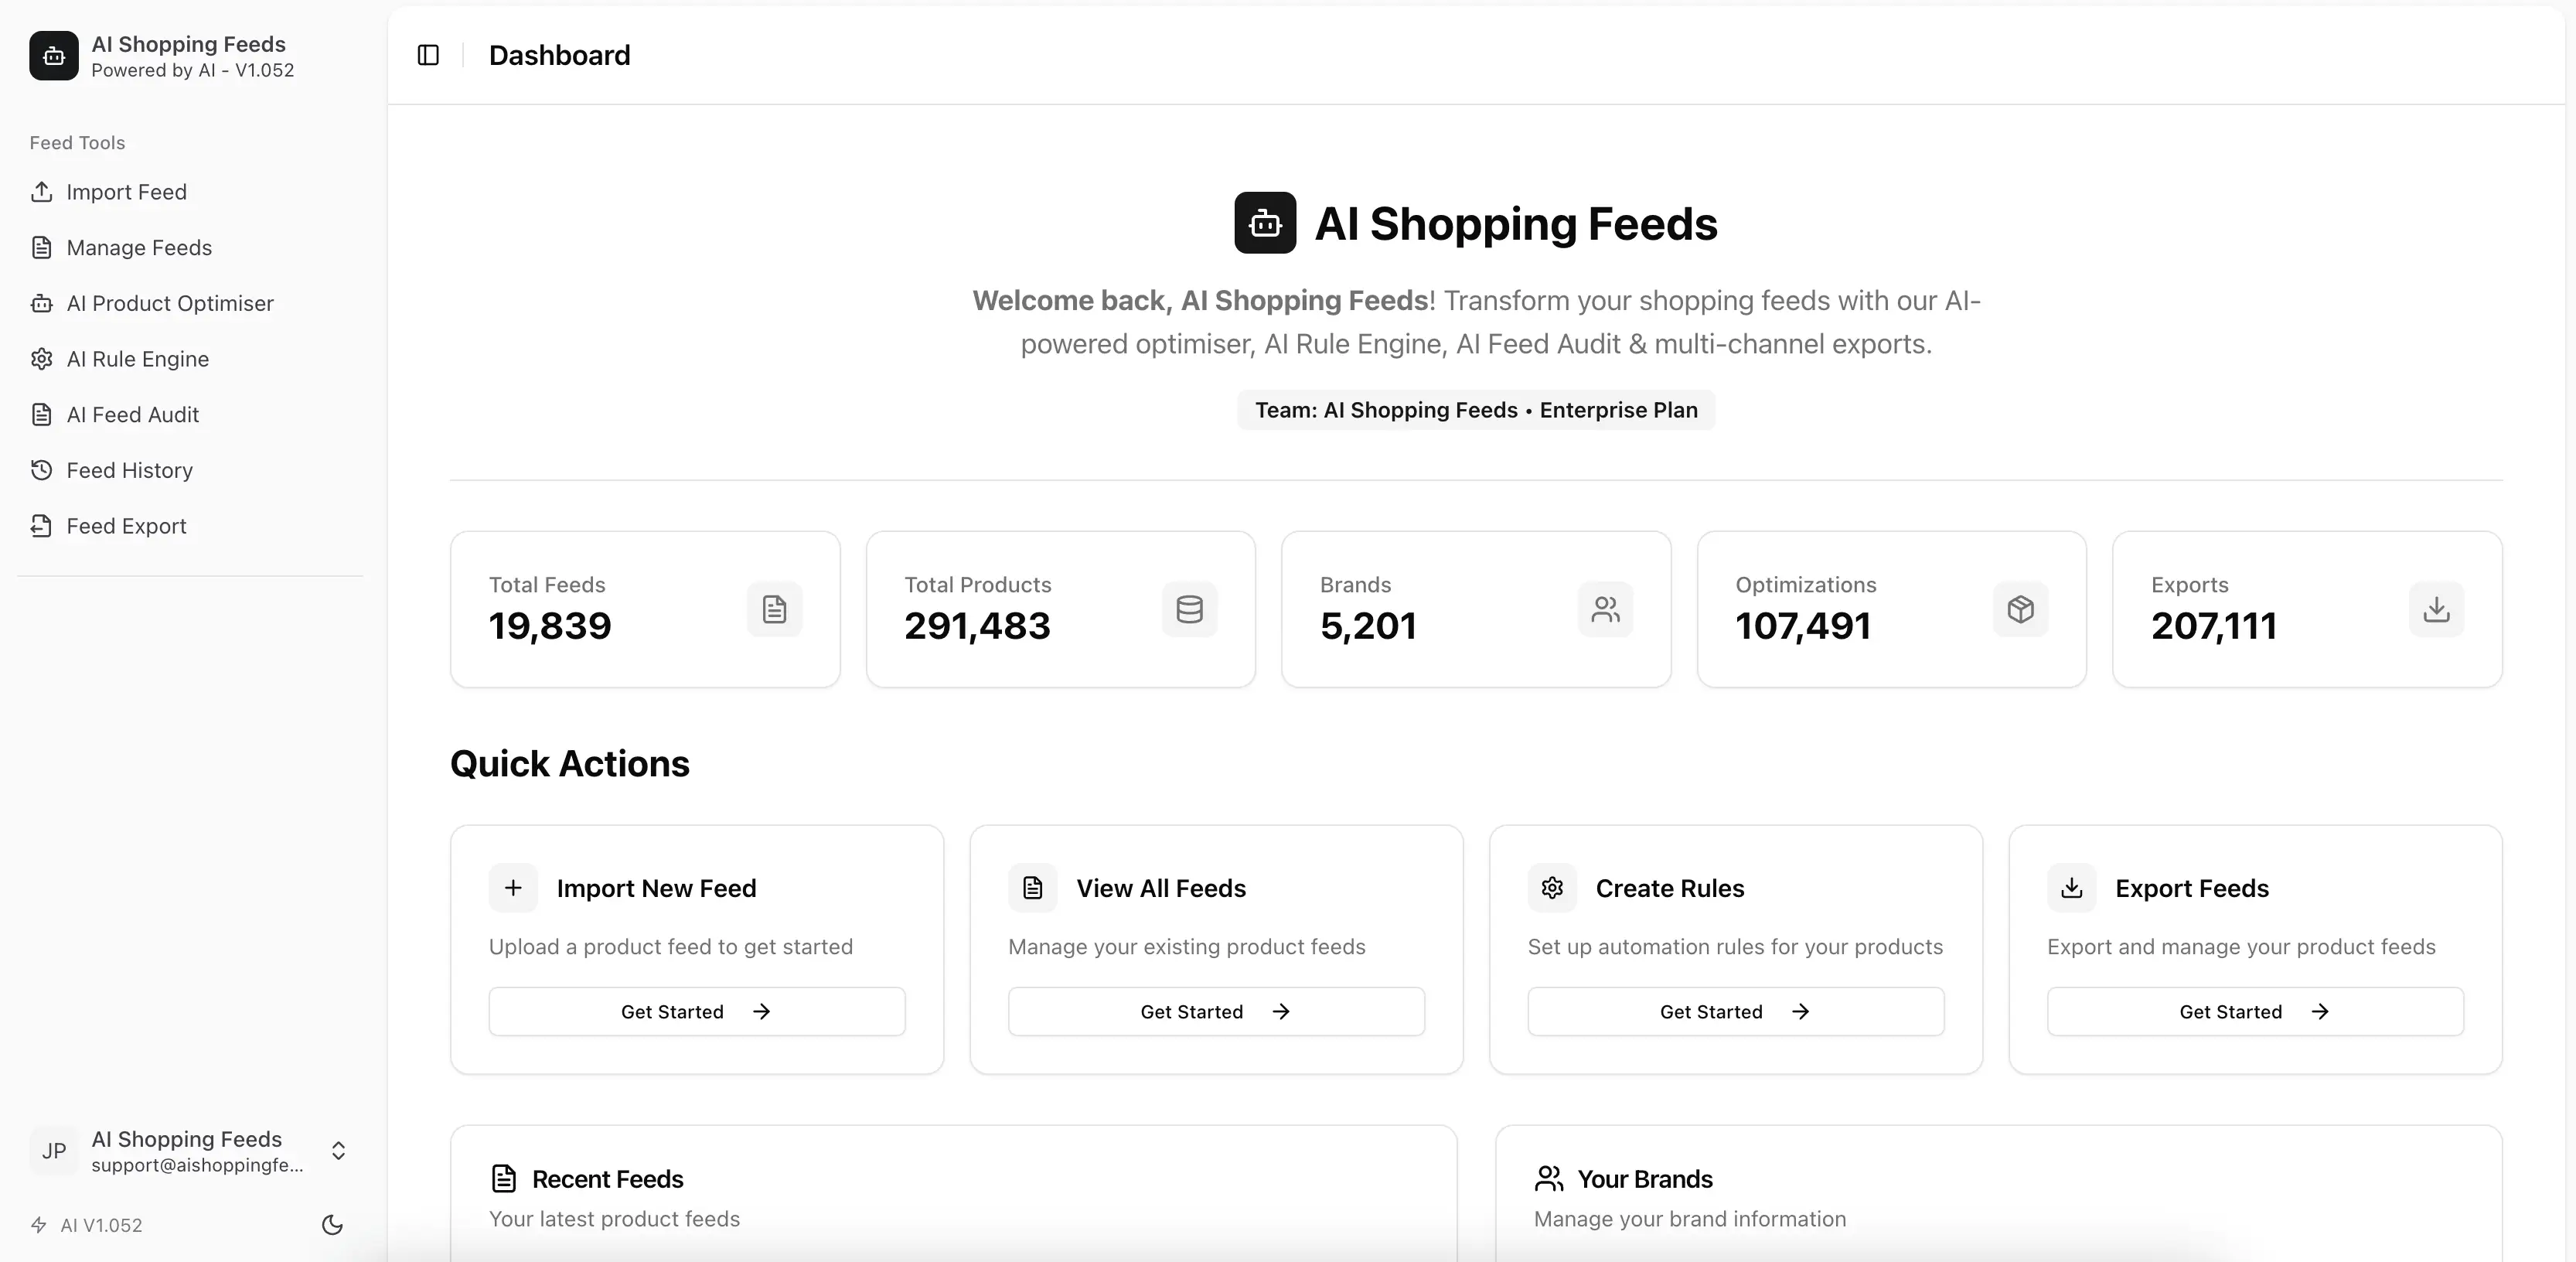
Task: Click Get Started under Export Feeds
Action: point(2254,1011)
